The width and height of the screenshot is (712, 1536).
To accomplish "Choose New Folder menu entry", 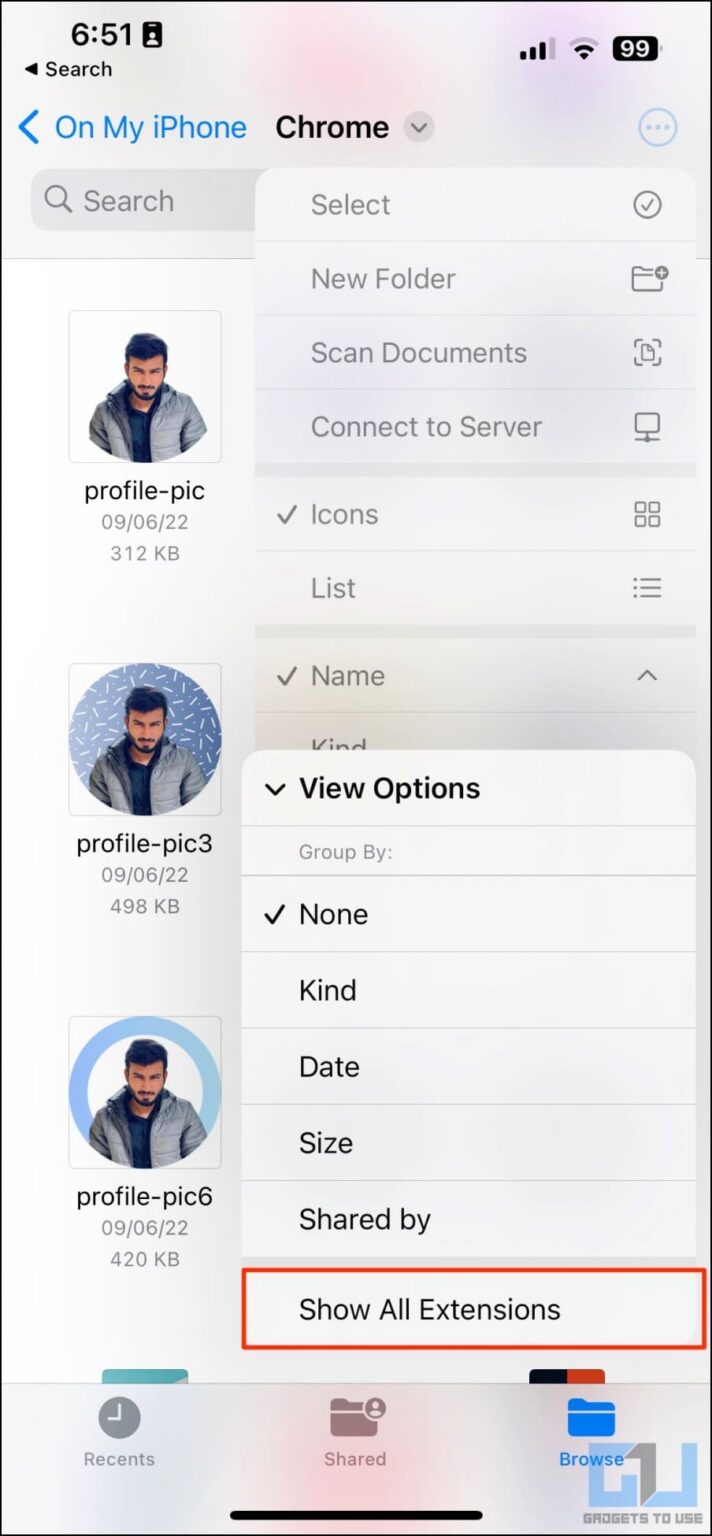I will click(x=475, y=279).
